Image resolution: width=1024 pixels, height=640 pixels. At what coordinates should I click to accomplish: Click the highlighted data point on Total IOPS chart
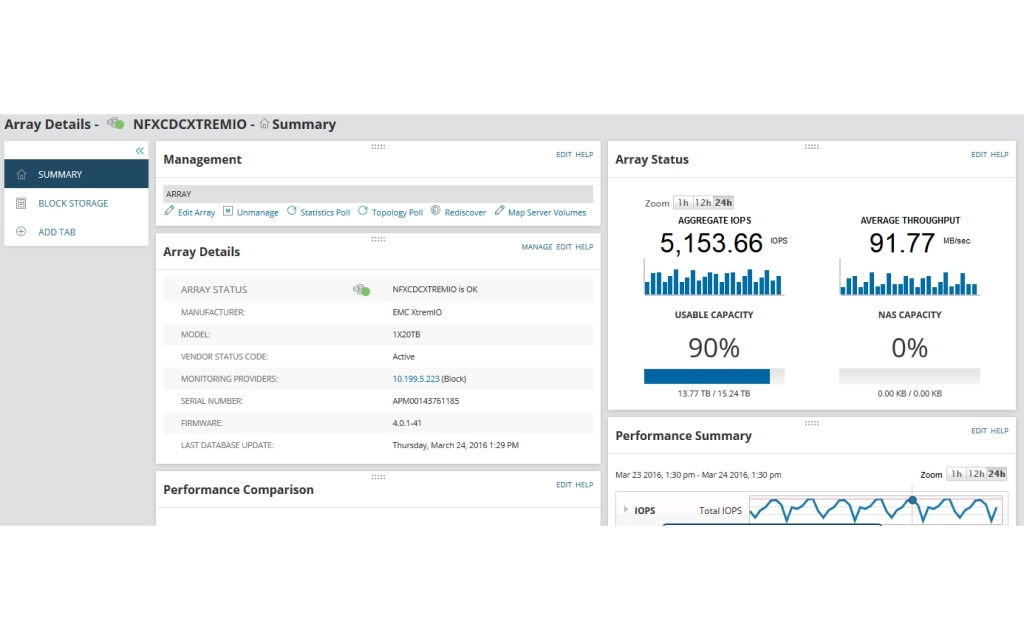click(912, 498)
